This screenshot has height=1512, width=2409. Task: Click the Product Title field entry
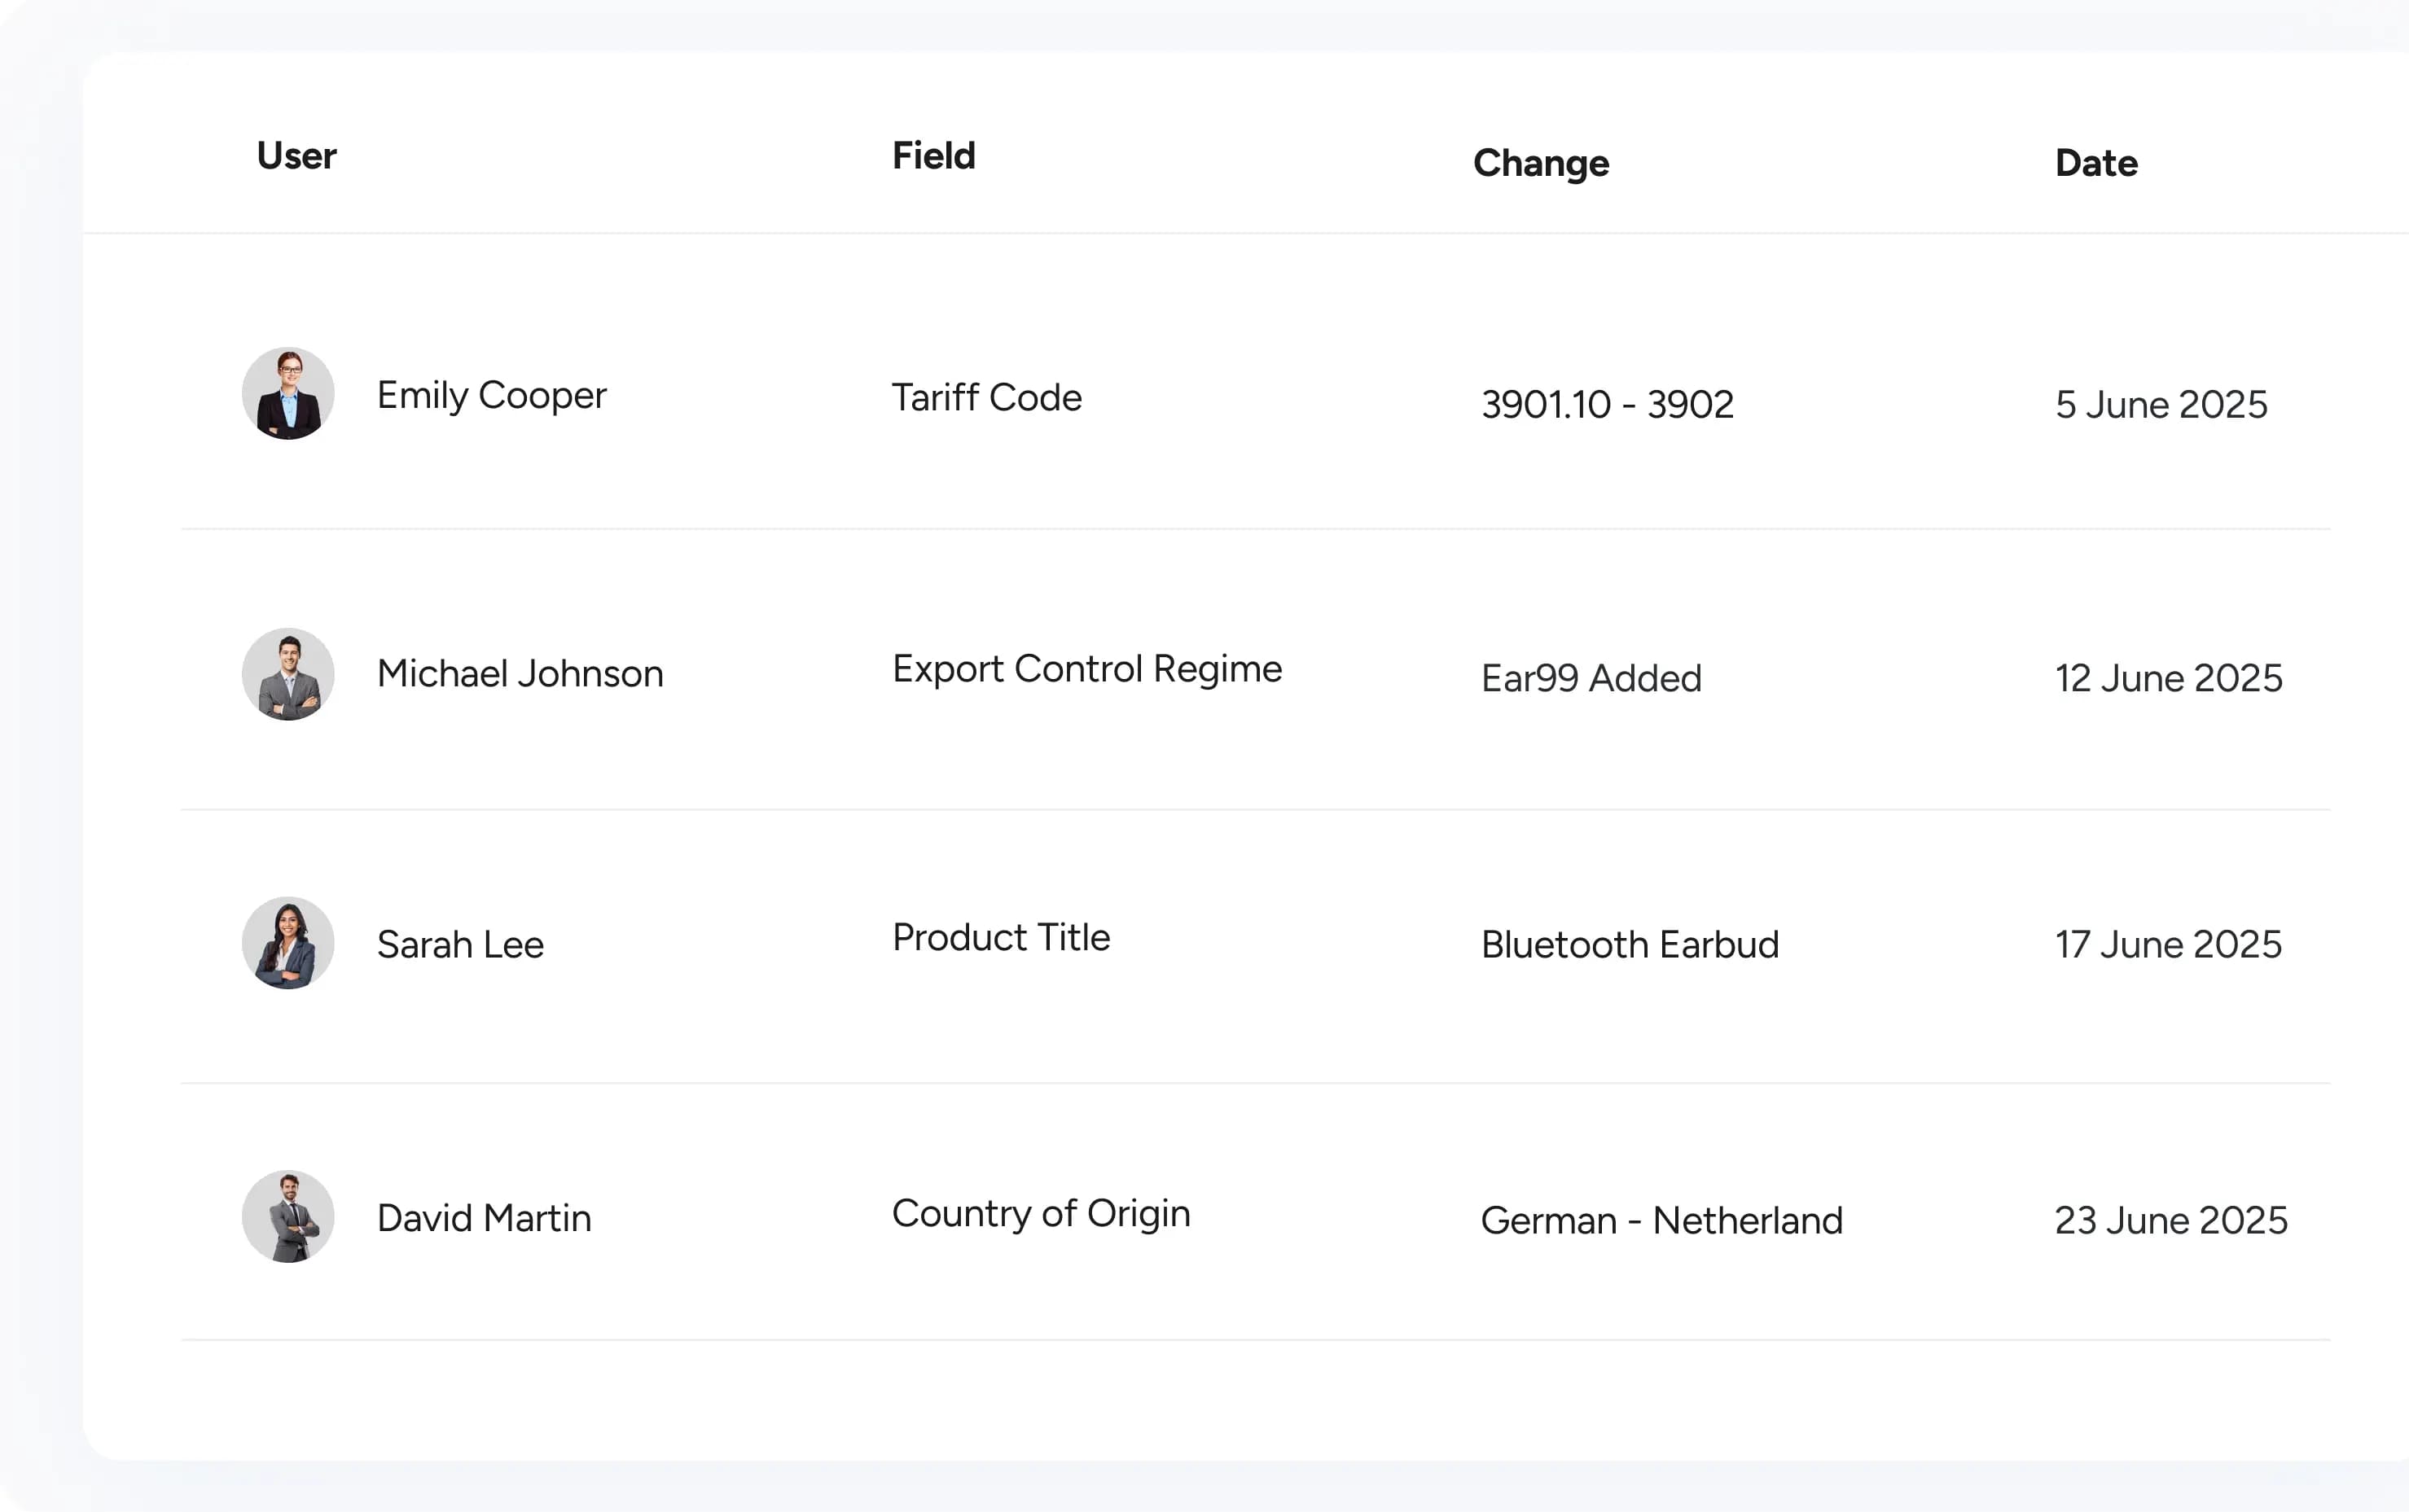pos(1001,937)
